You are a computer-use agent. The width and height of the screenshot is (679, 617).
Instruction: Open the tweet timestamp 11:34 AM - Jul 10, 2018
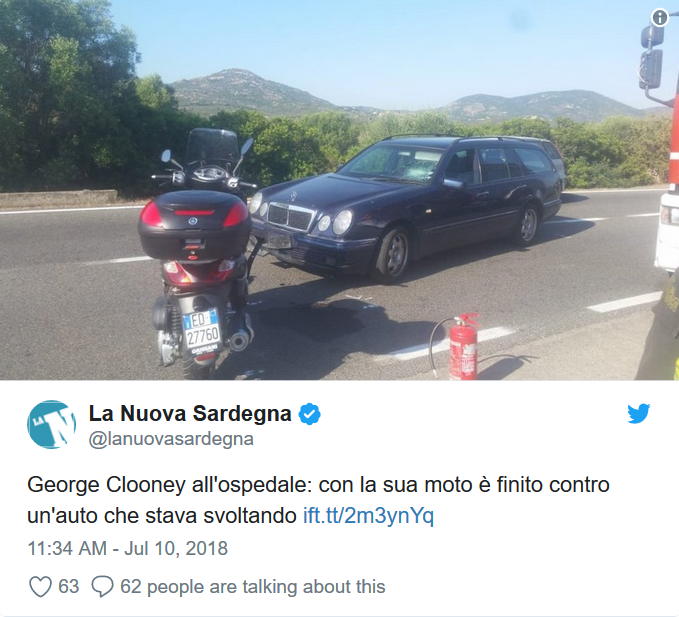[x=128, y=548]
